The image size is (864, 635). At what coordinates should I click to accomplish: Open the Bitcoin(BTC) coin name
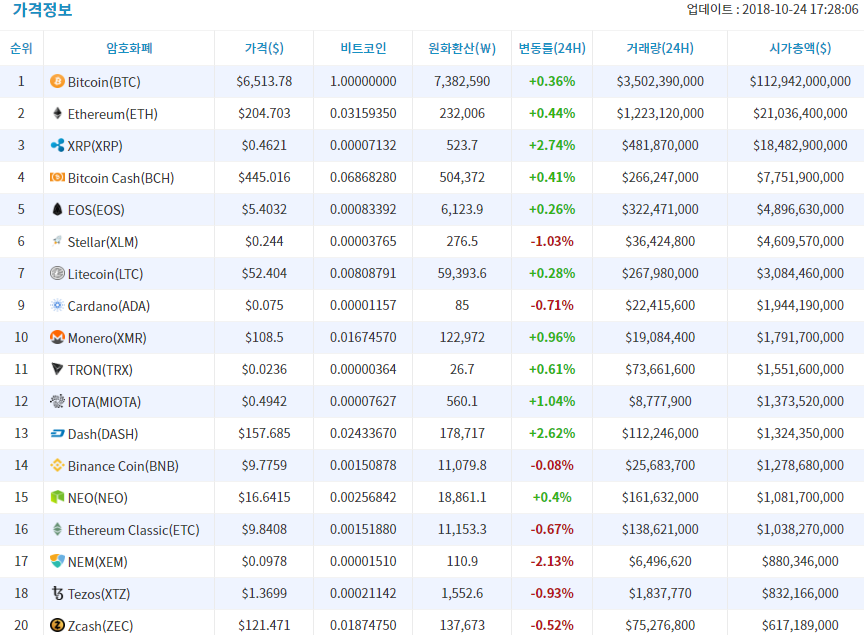(104, 82)
